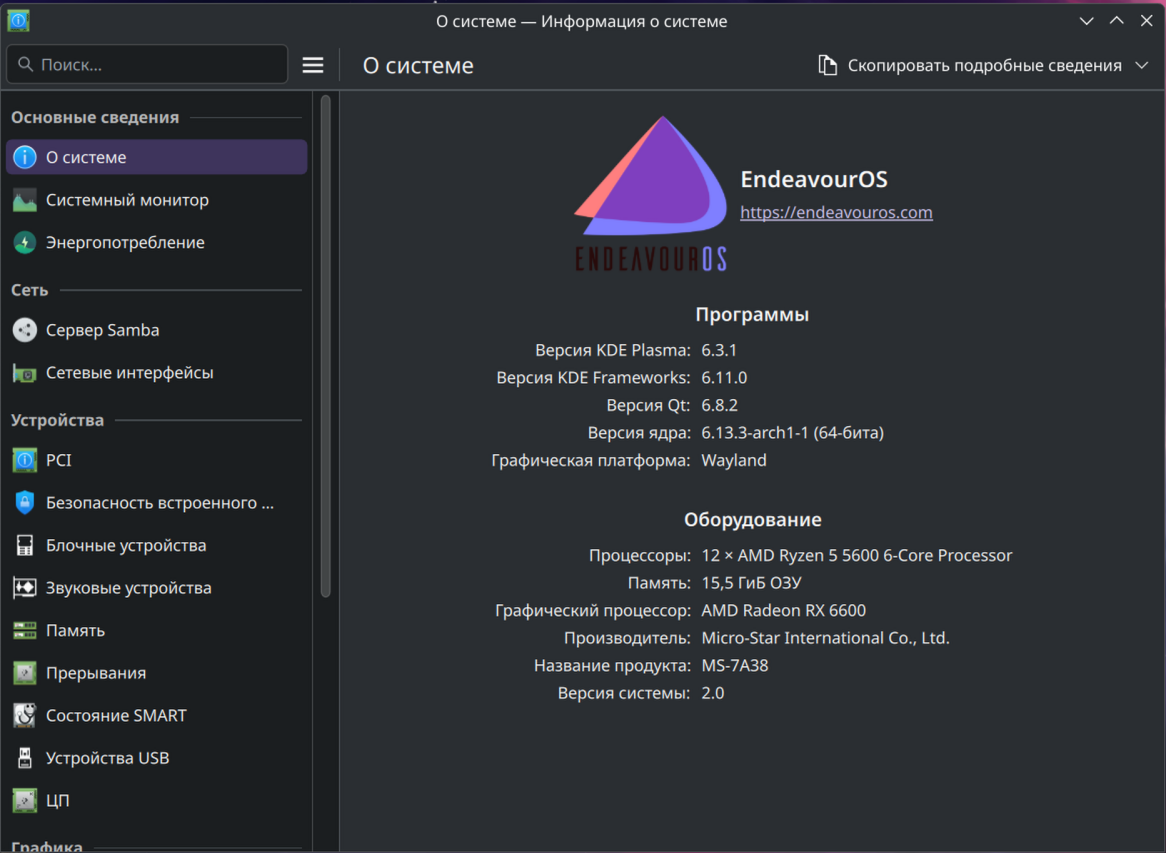
Task: Focus the Поиск search field
Action: pos(147,65)
